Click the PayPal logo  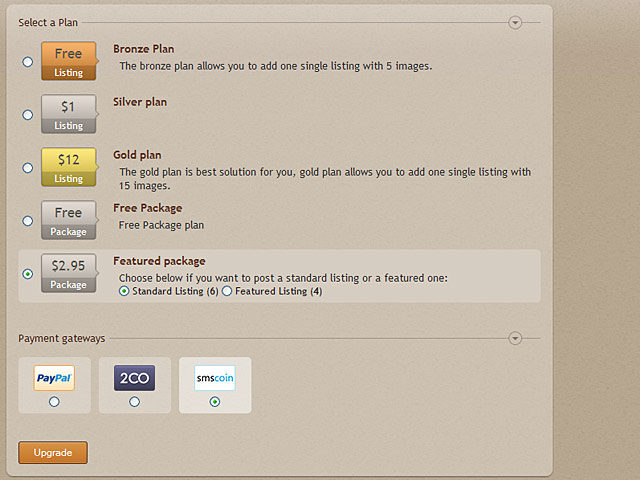point(54,378)
